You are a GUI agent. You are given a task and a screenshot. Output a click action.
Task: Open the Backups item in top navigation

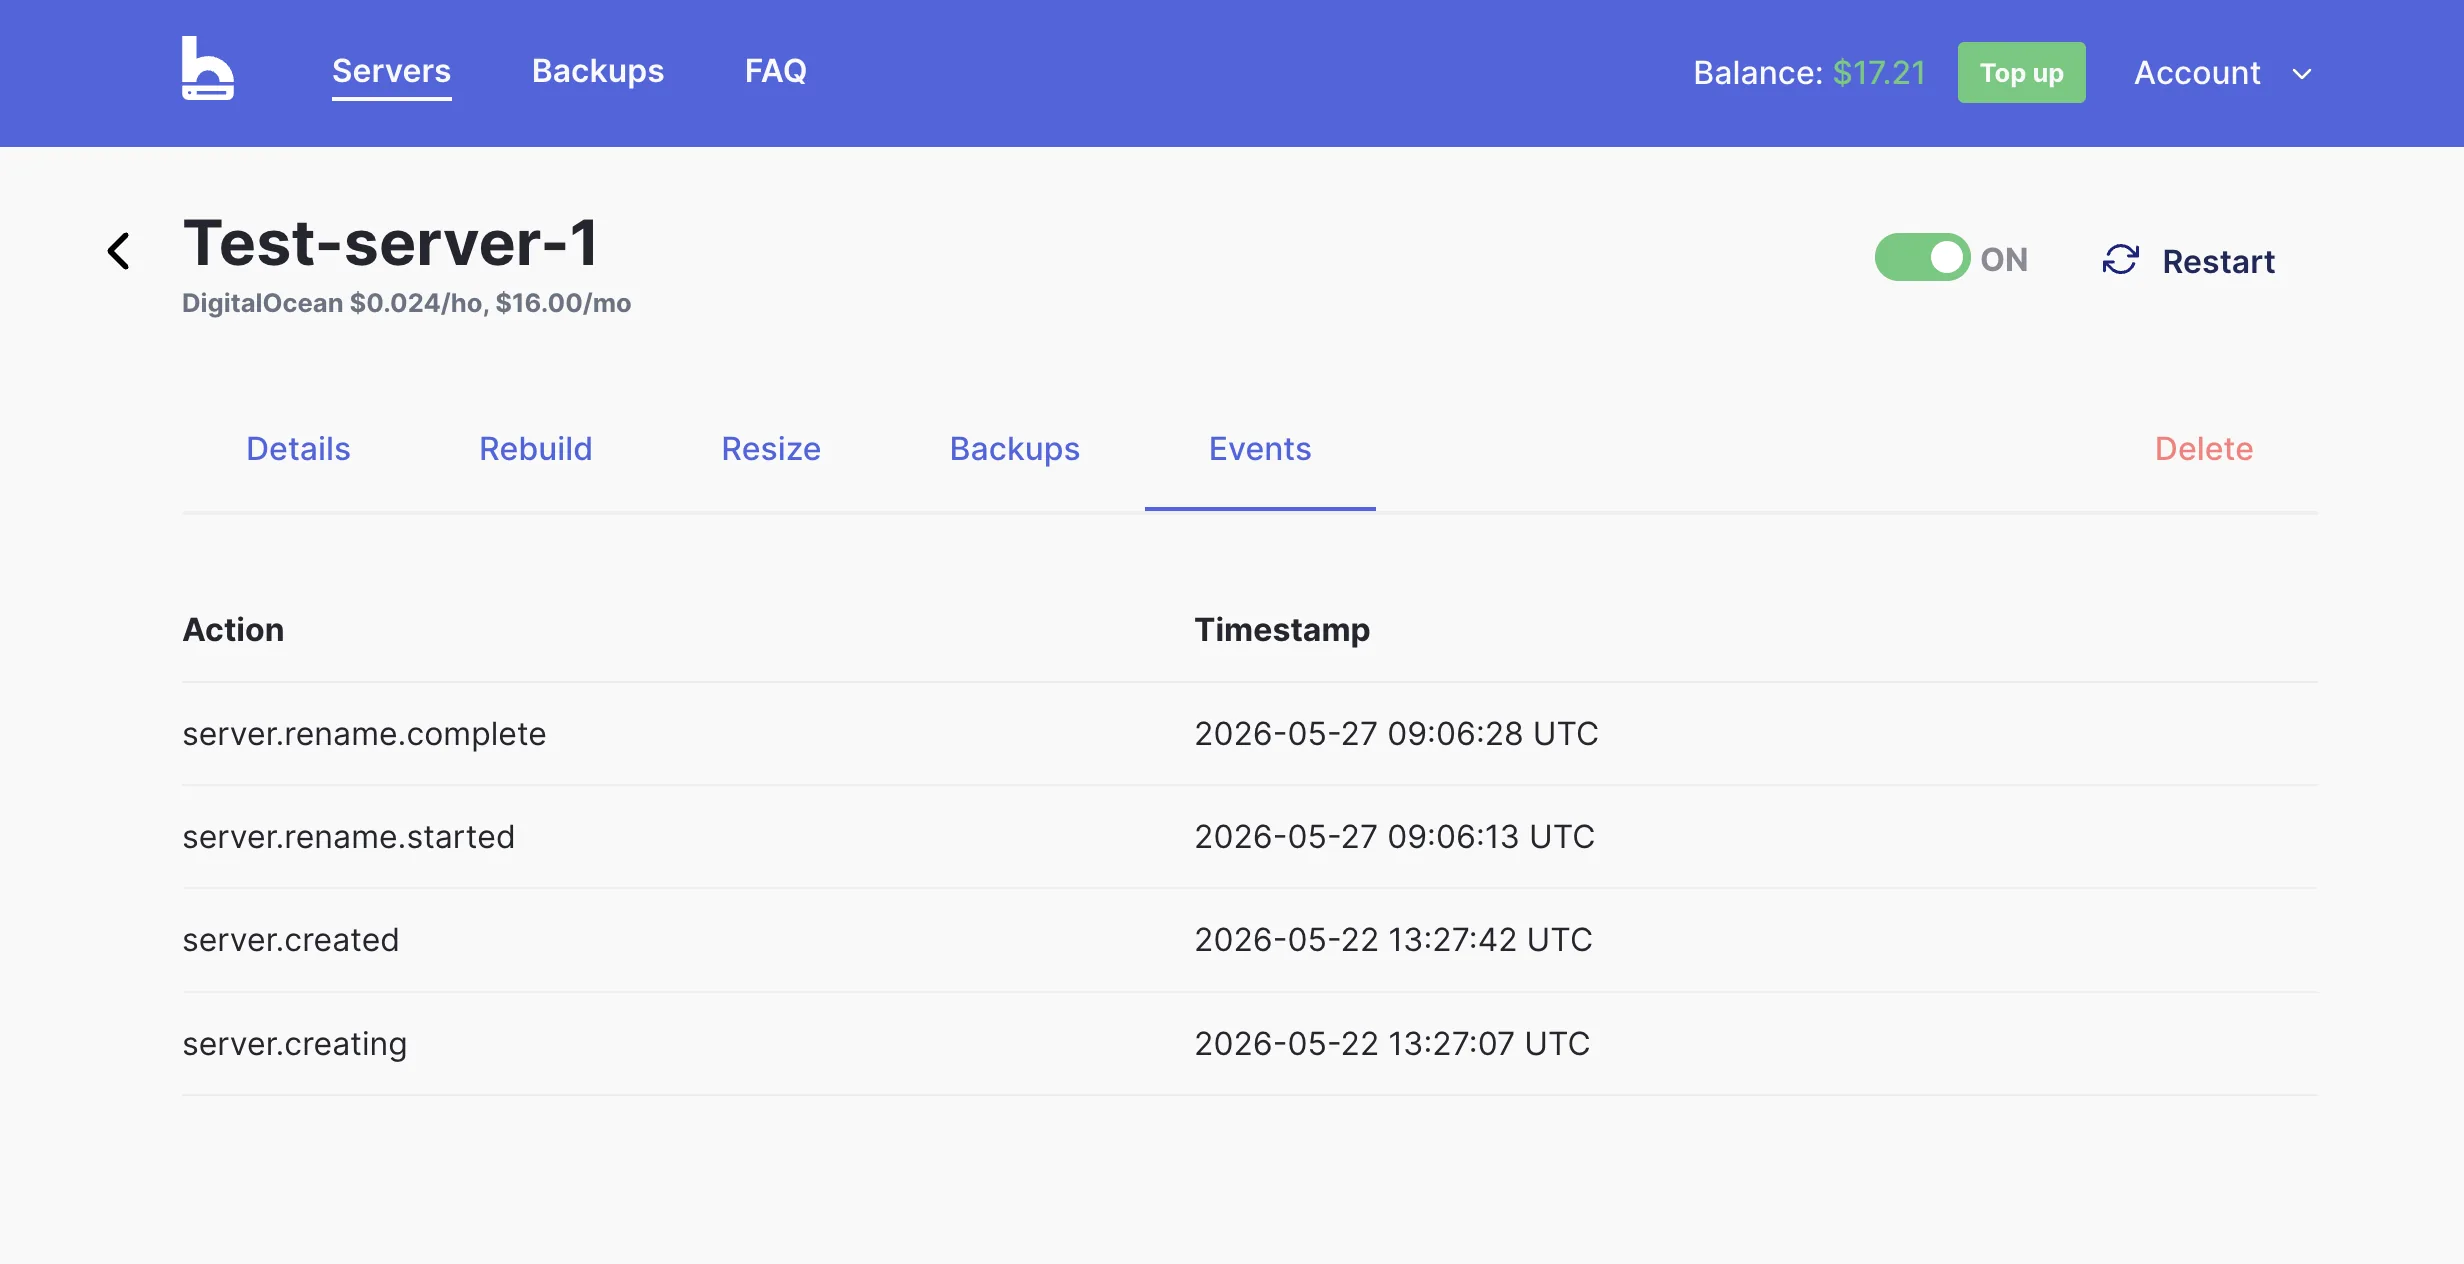(597, 71)
